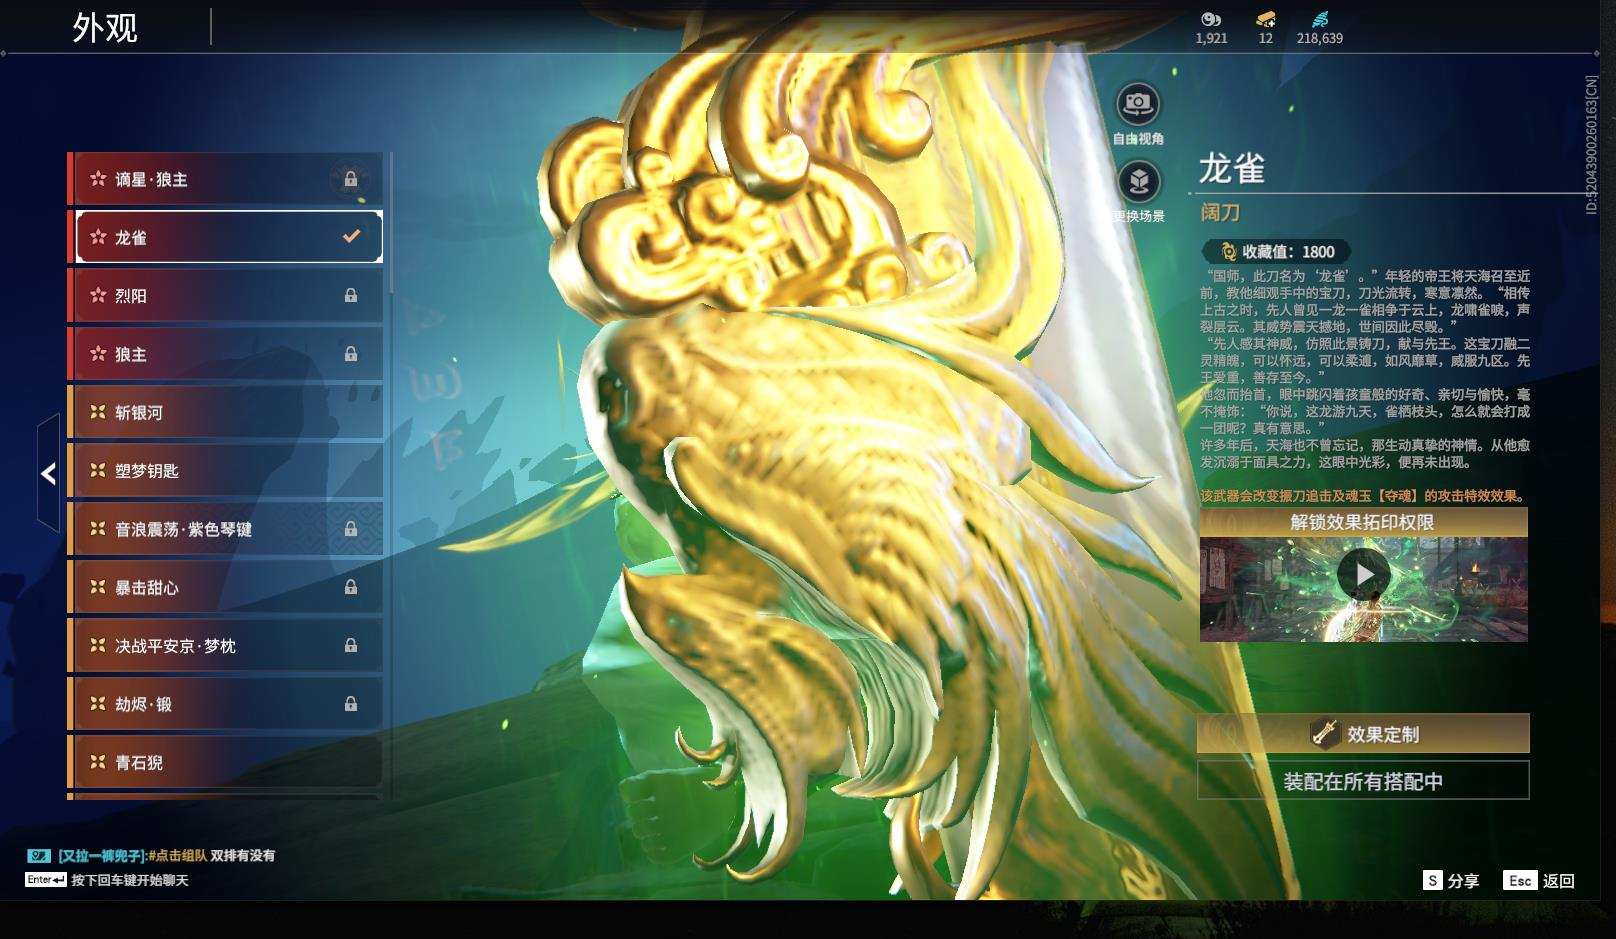1616x939 pixels.
Task: Open free camera view (自由视角)
Action: click(x=1138, y=104)
